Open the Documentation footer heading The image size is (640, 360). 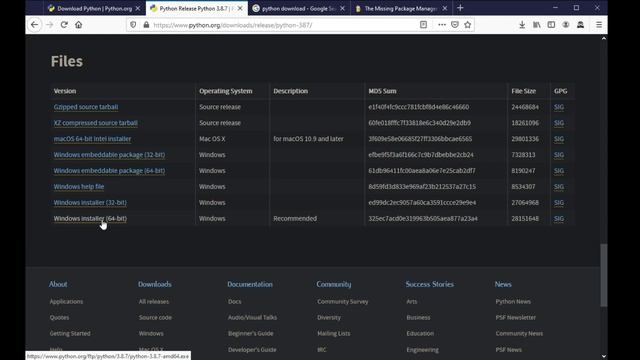(250, 284)
